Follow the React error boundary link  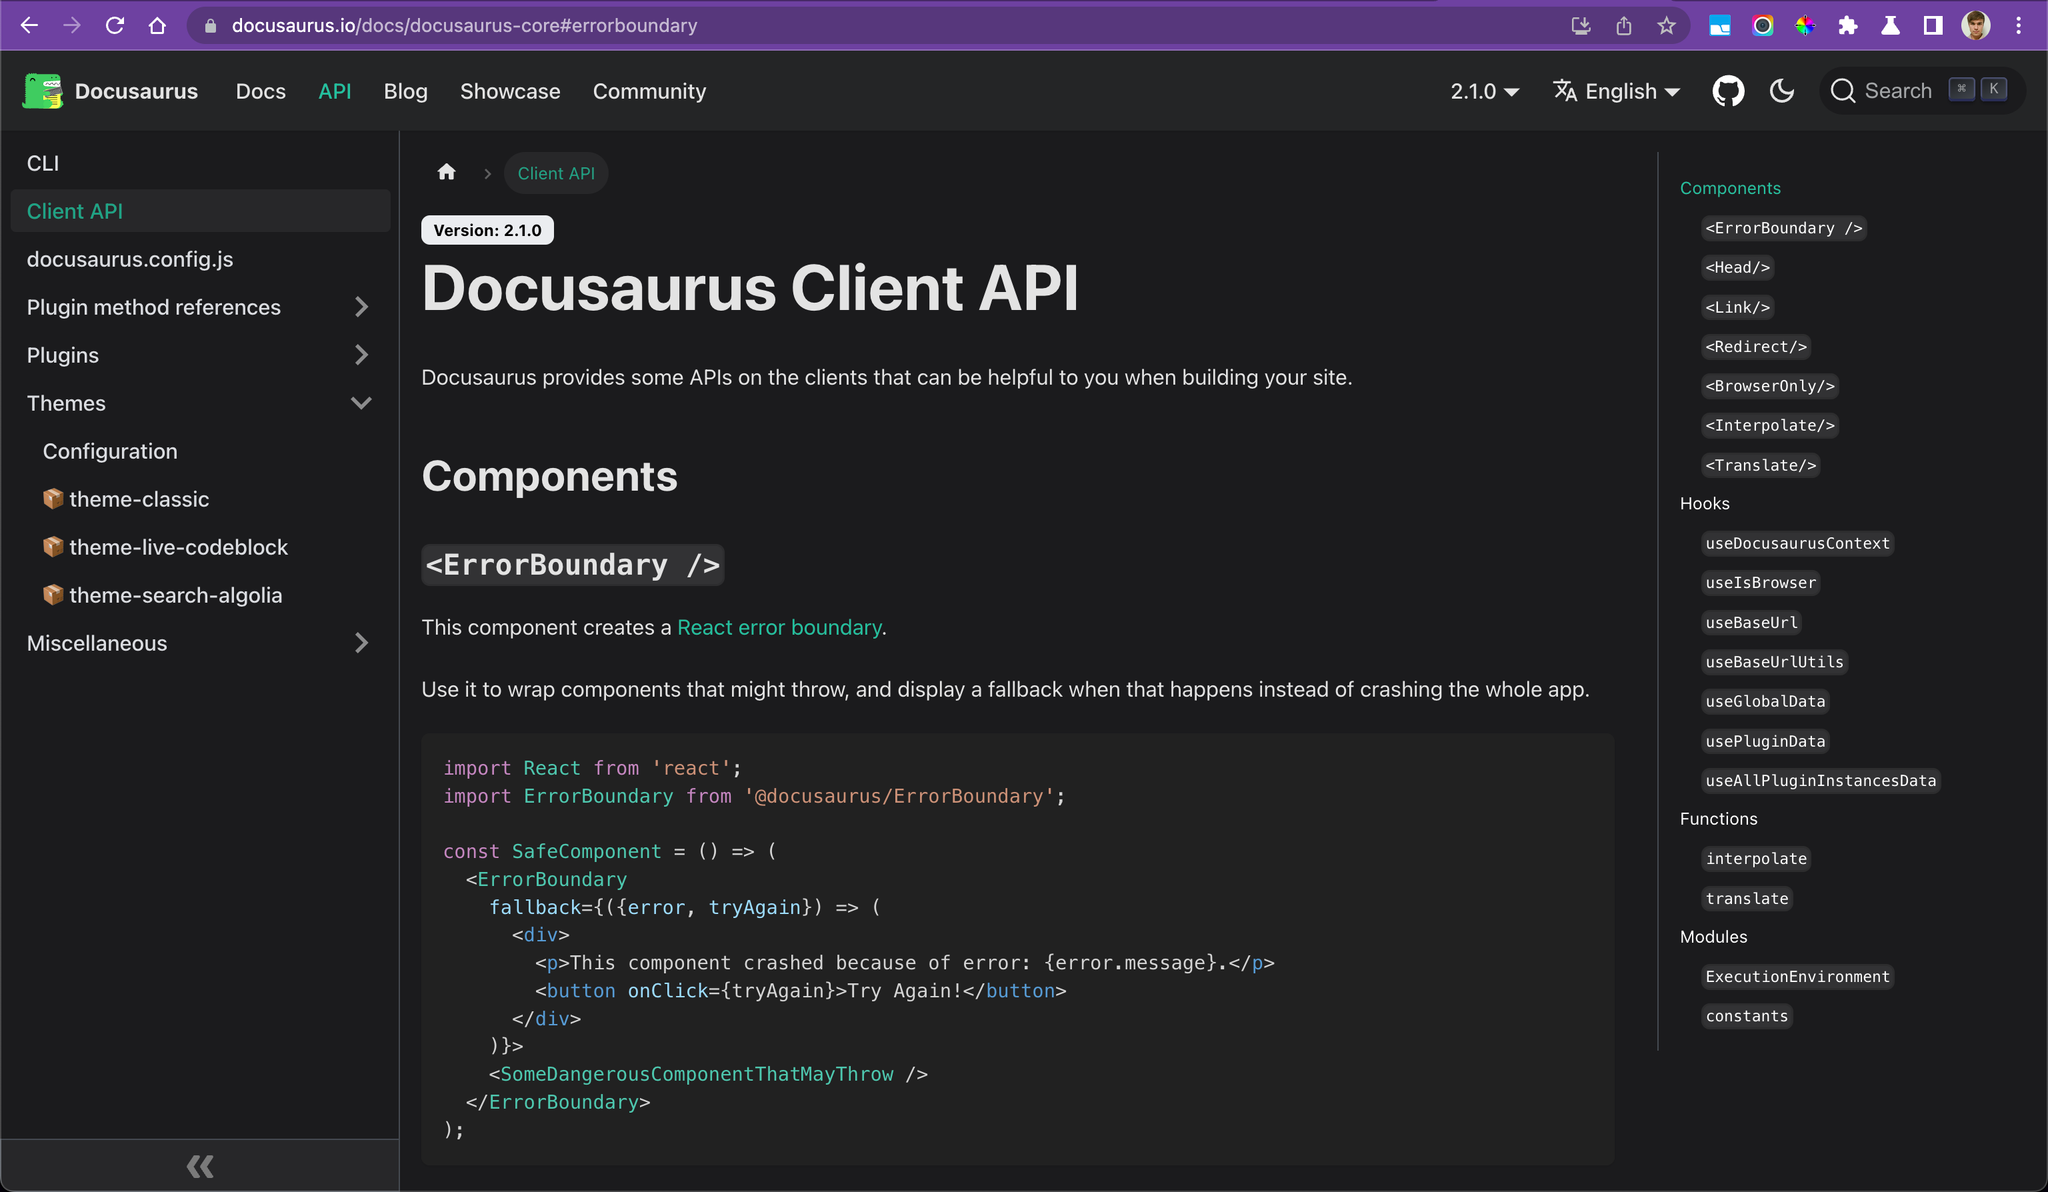[779, 627]
